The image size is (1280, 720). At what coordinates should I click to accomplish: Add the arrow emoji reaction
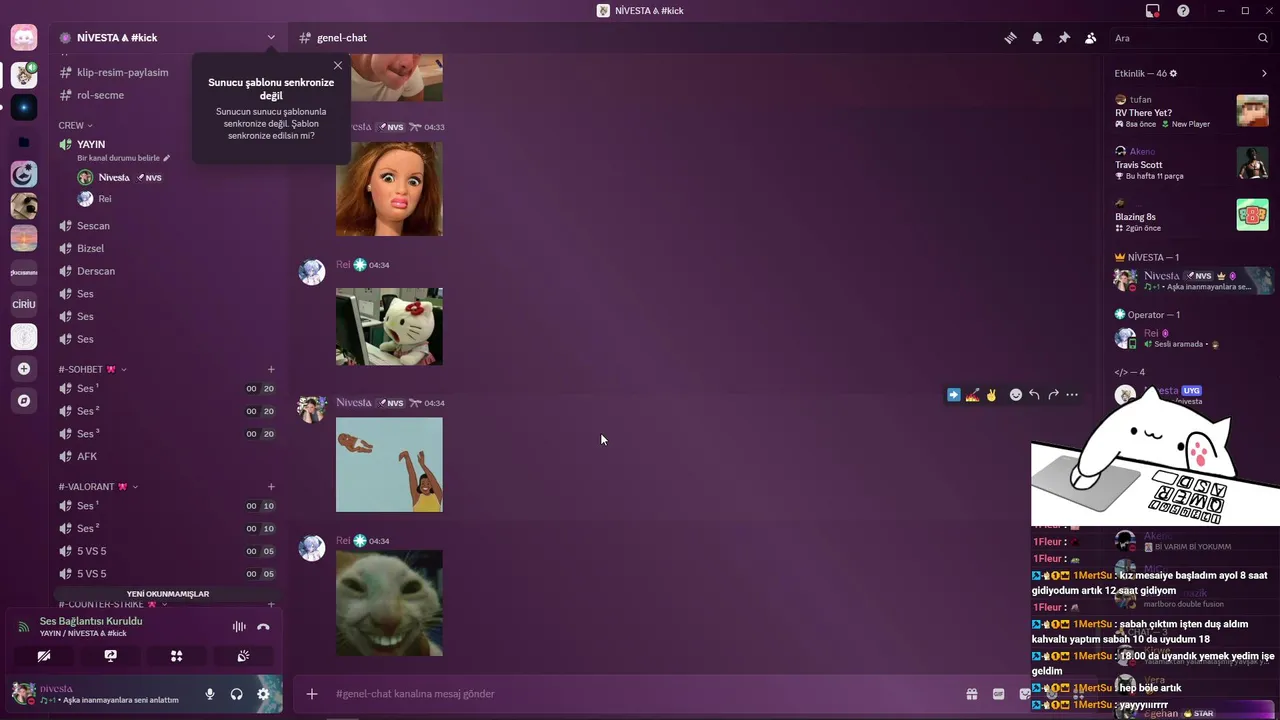pos(954,395)
